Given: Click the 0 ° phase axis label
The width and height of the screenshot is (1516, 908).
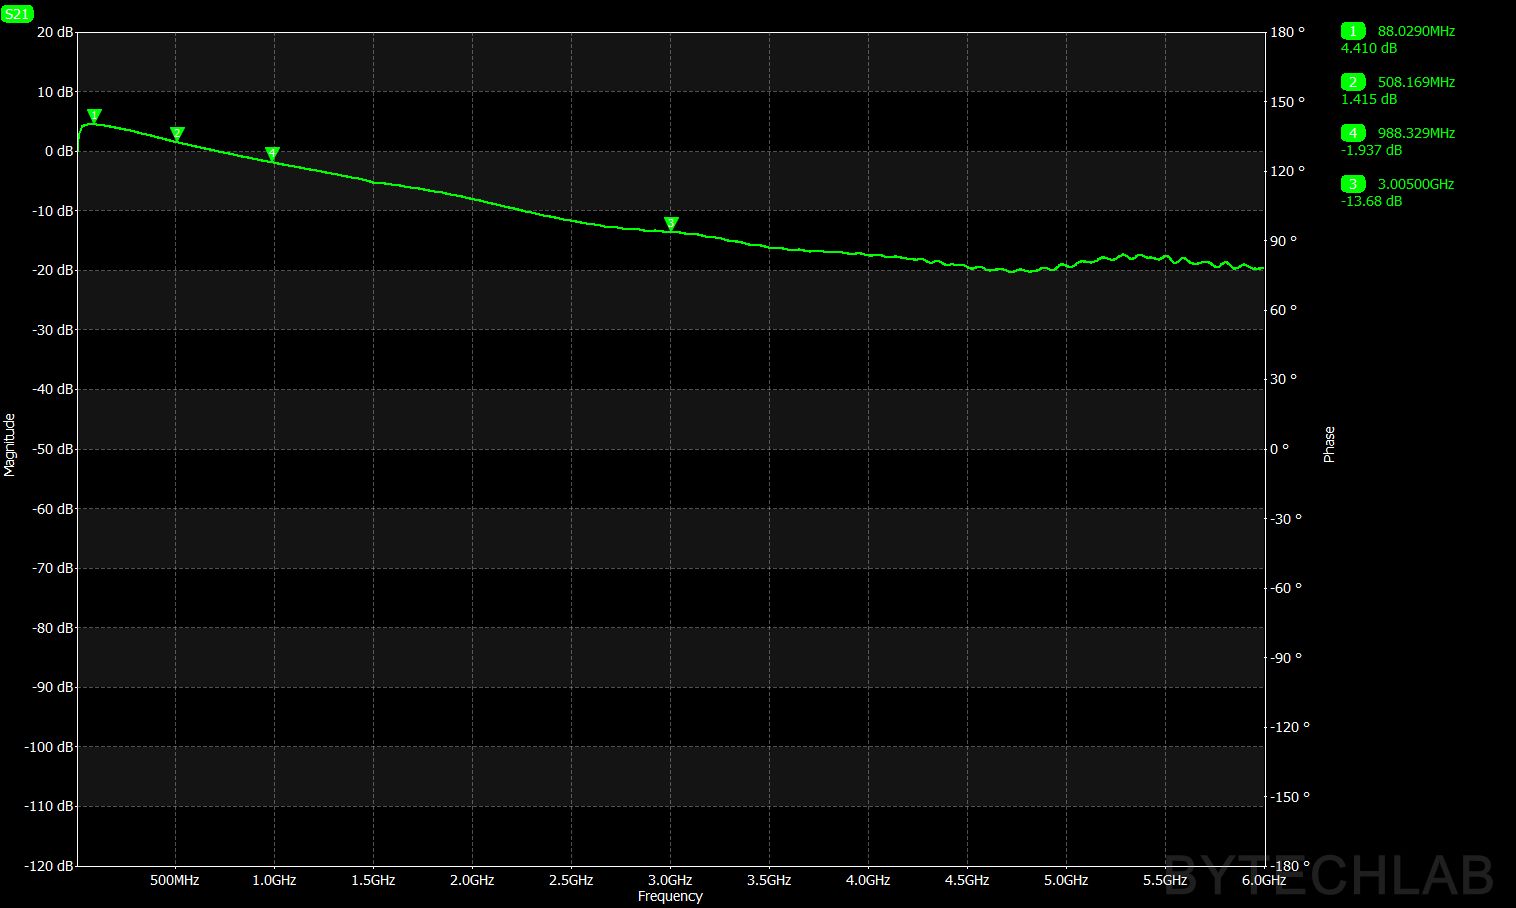Looking at the screenshot, I should tap(1280, 449).
